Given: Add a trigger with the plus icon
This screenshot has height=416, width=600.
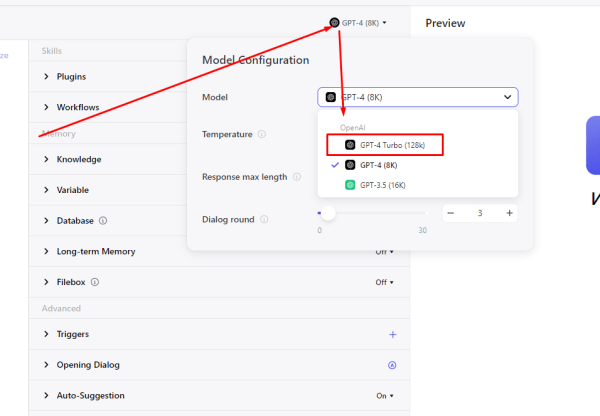Looking at the screenshot, I should click(x=392, y=334).
